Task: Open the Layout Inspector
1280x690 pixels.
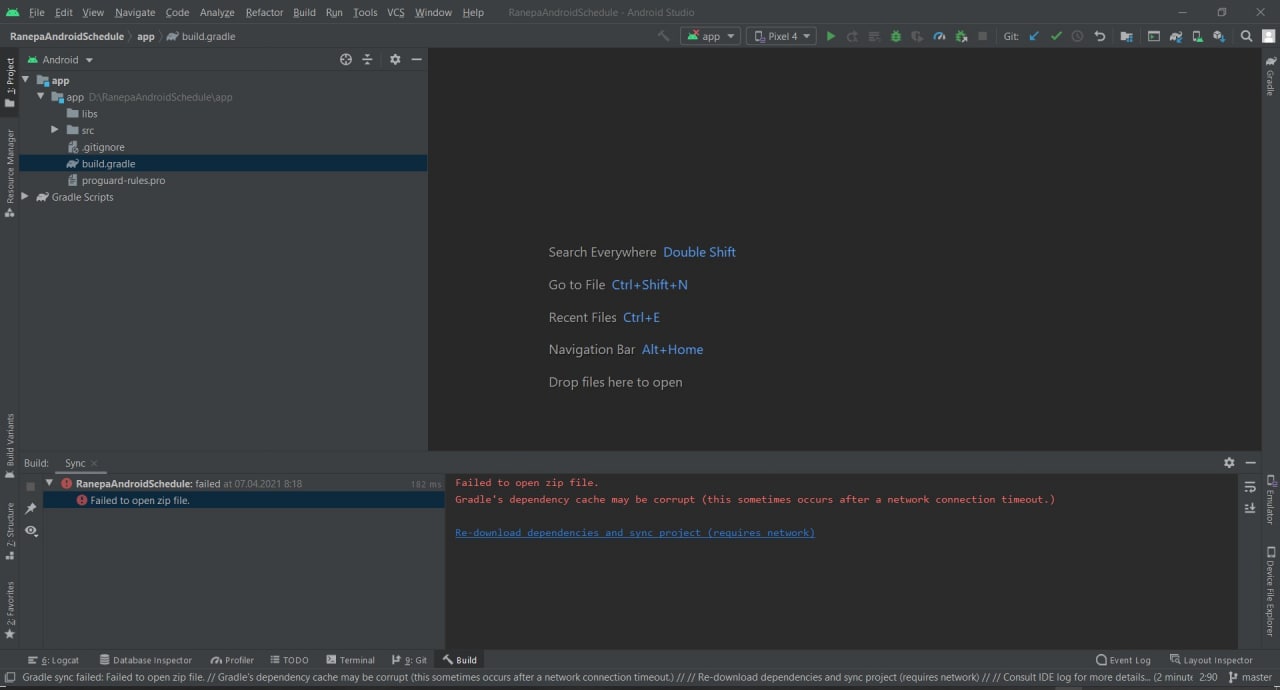Action: tap(1211, 660)
